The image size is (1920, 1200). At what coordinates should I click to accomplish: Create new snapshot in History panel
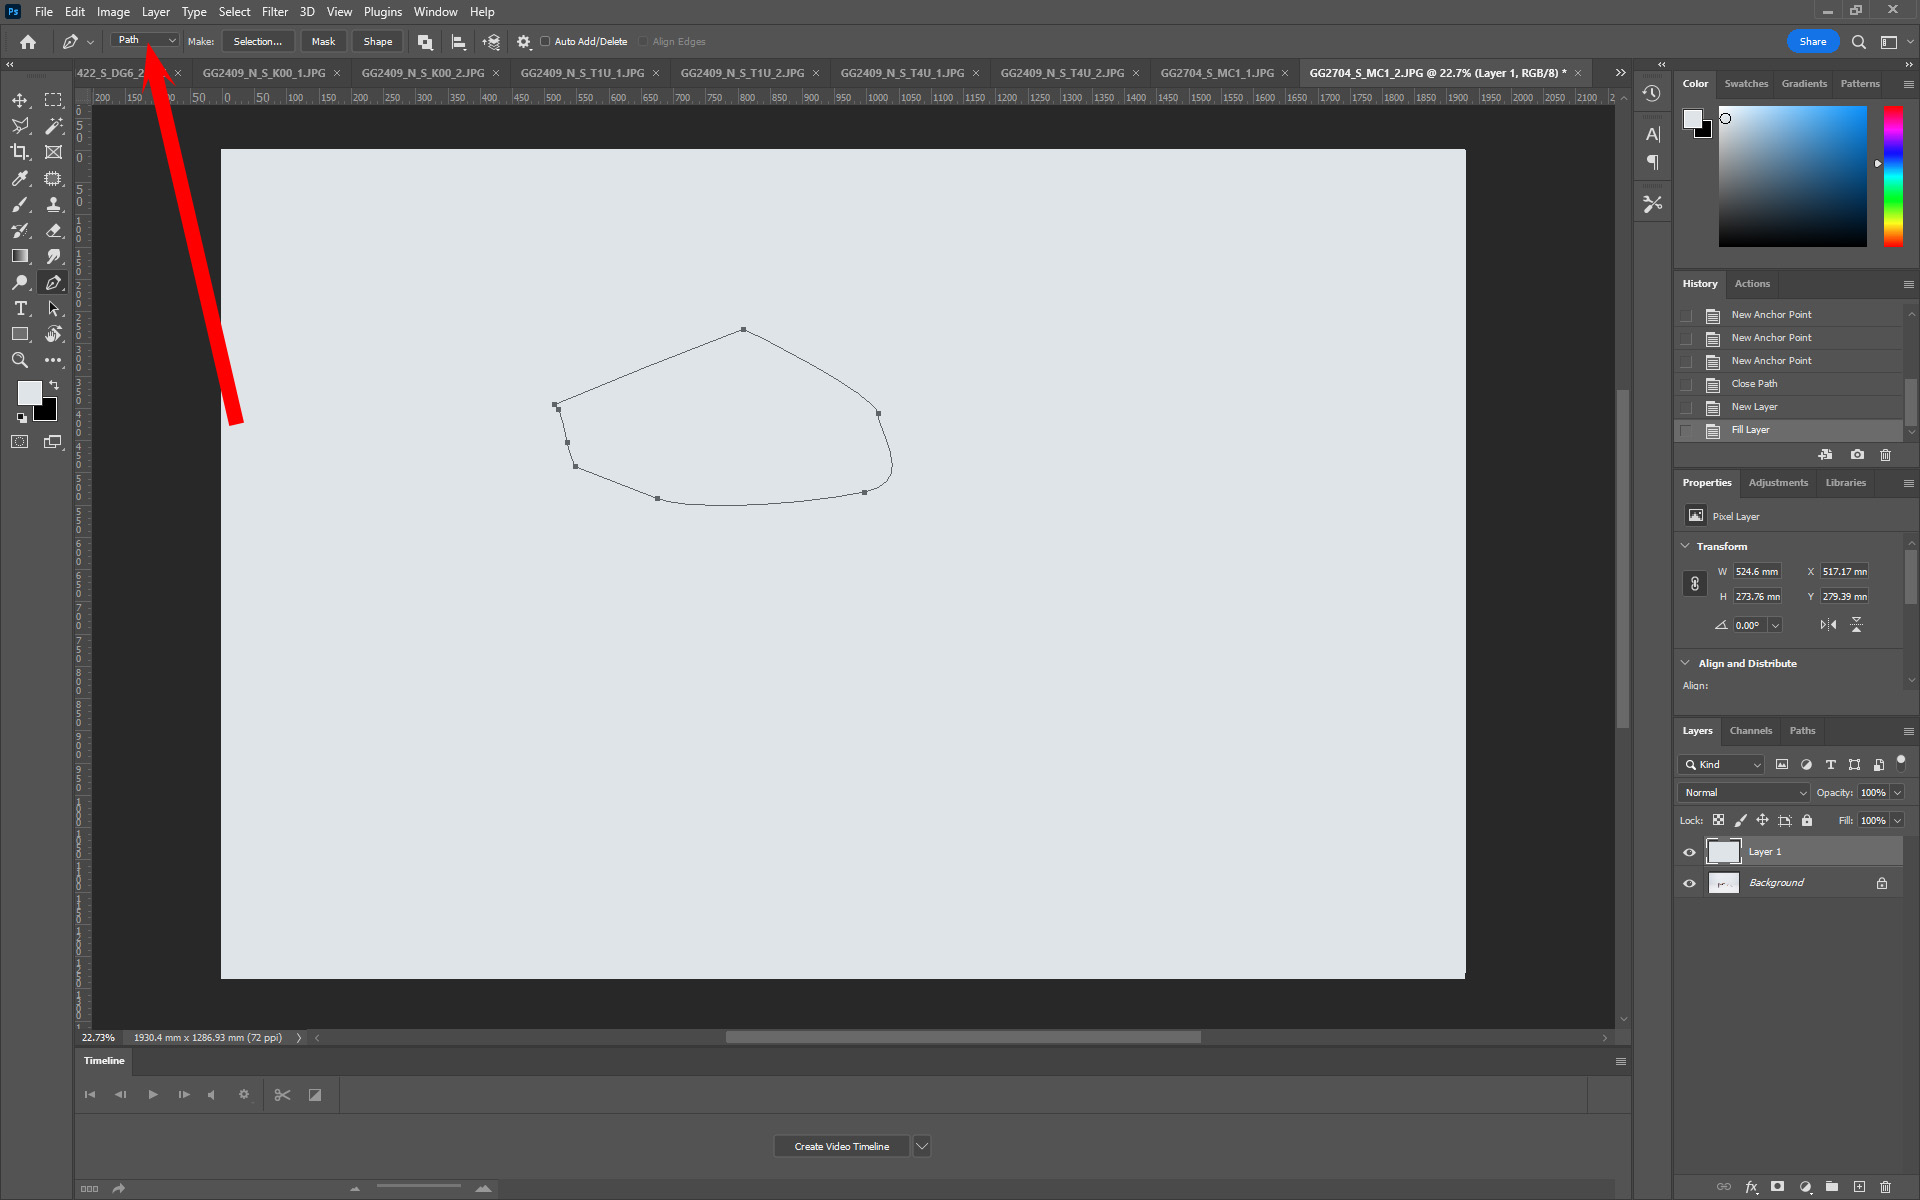[1857, 455]
